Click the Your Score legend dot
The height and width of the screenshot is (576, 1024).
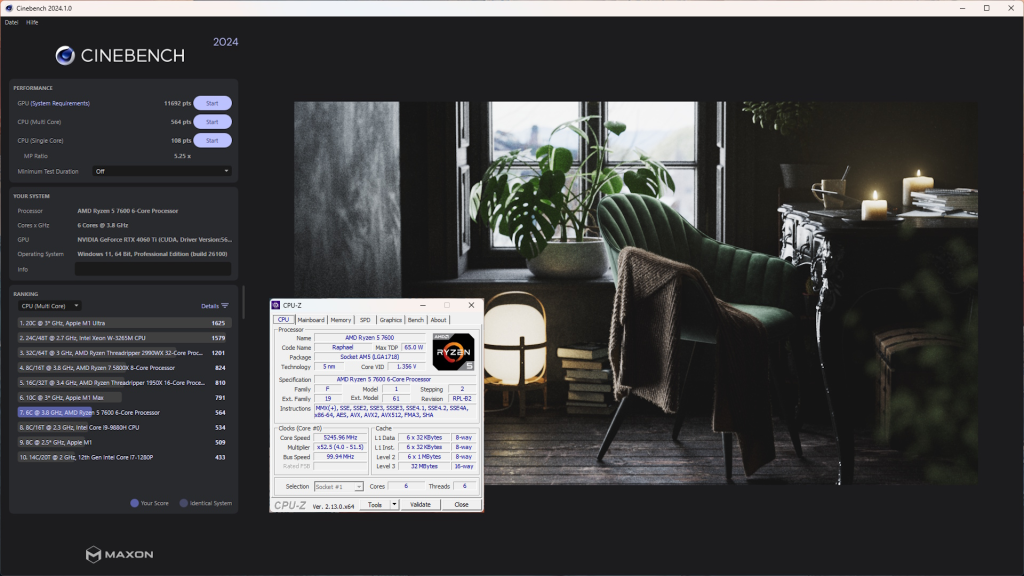pyautogui.click(x=134, y=503)
